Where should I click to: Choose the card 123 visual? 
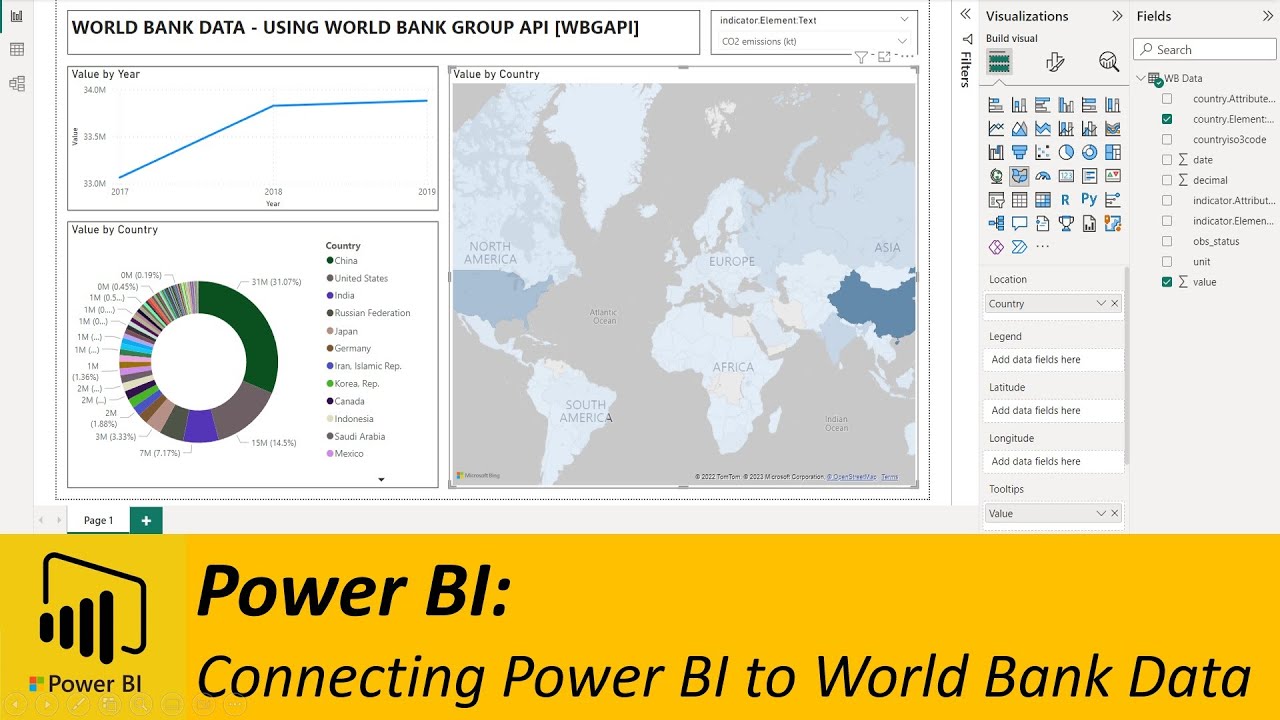coord(1066,176)
